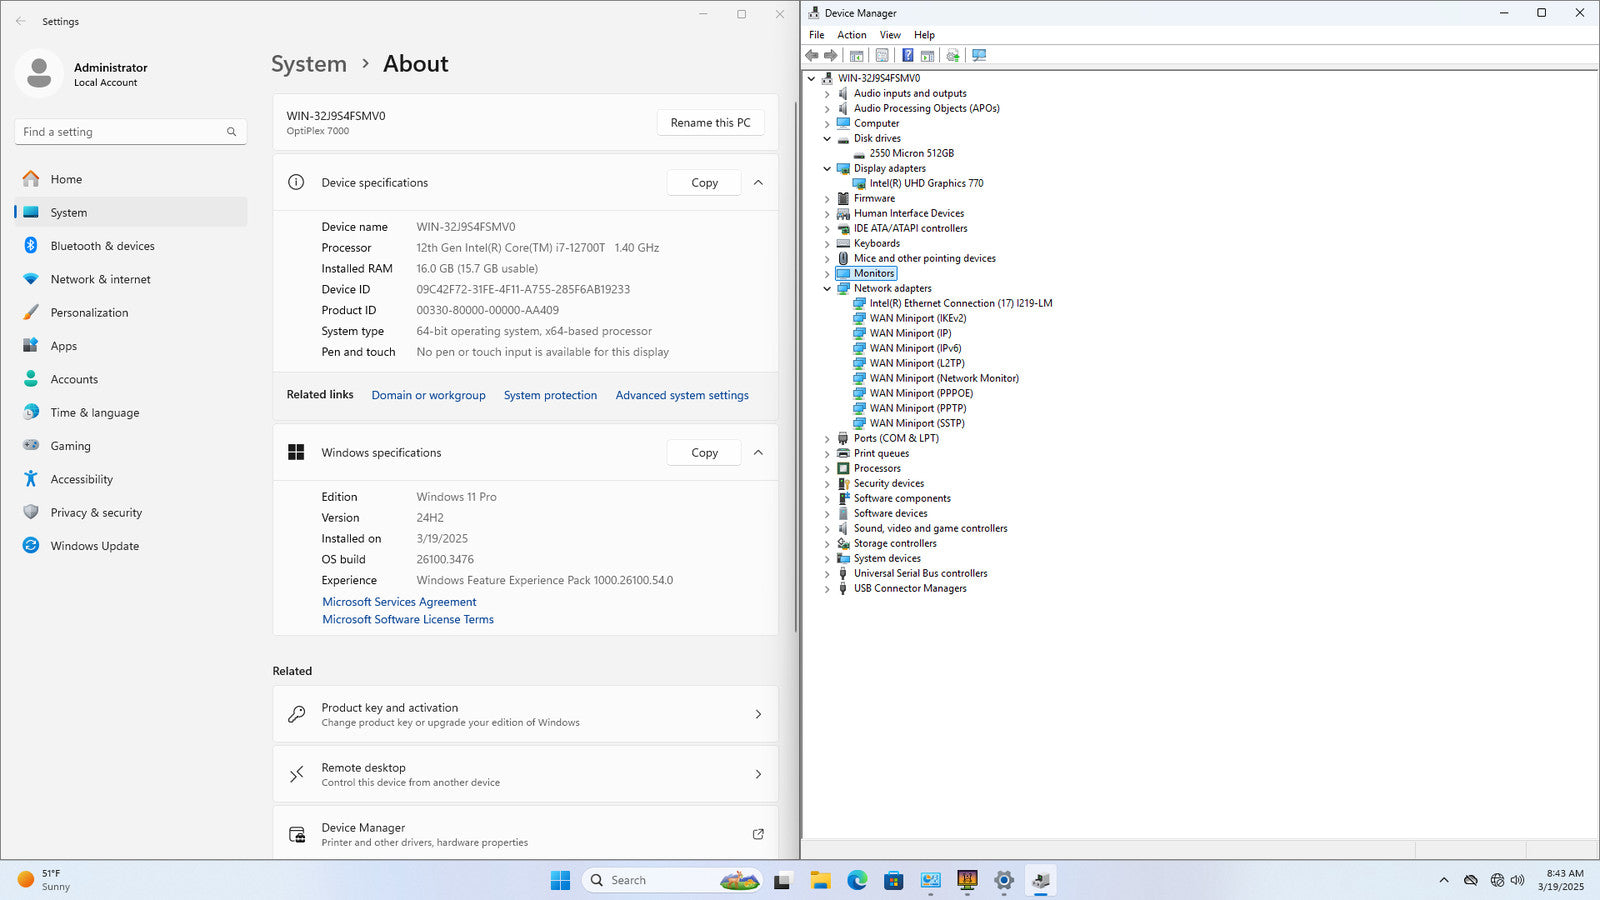The image size is (1600, 900).
Task: Open the Help menu in Device Manager
Action: click(924, 35)
